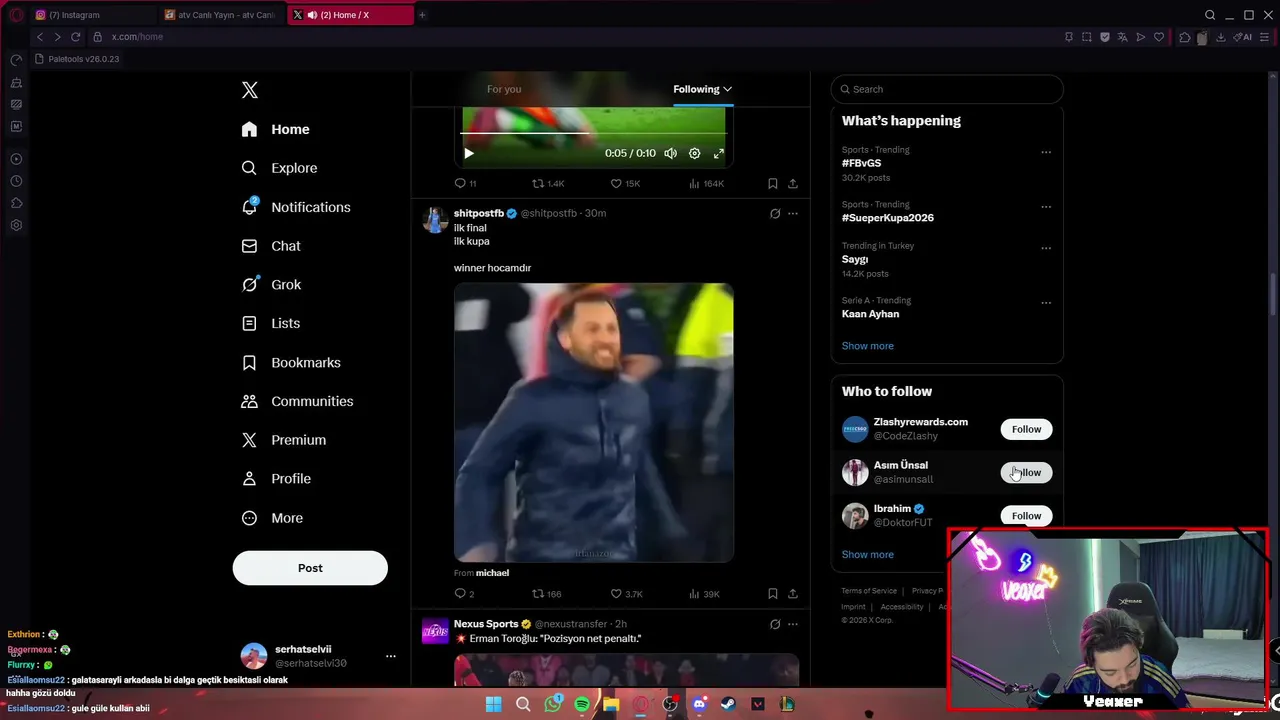Open video settings gear
The image size is (1280, 720).
pyautogui.click(x=695, y=153)
